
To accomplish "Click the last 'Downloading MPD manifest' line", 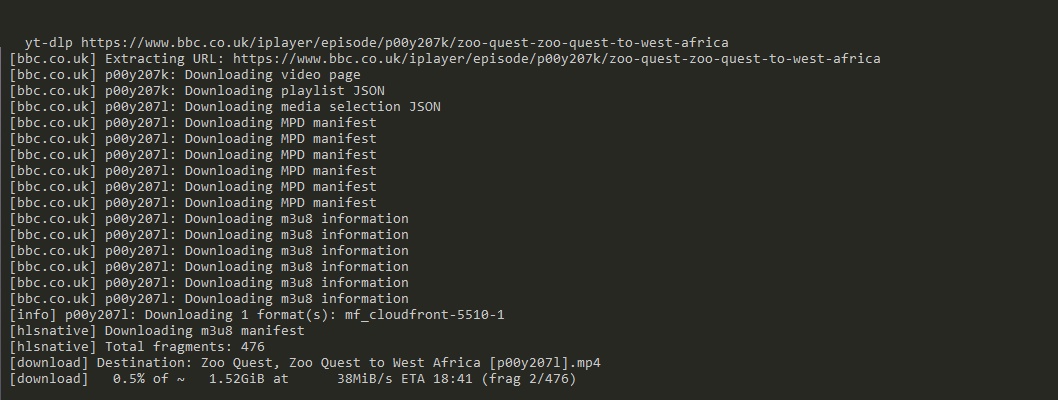I will coord(280,203).
